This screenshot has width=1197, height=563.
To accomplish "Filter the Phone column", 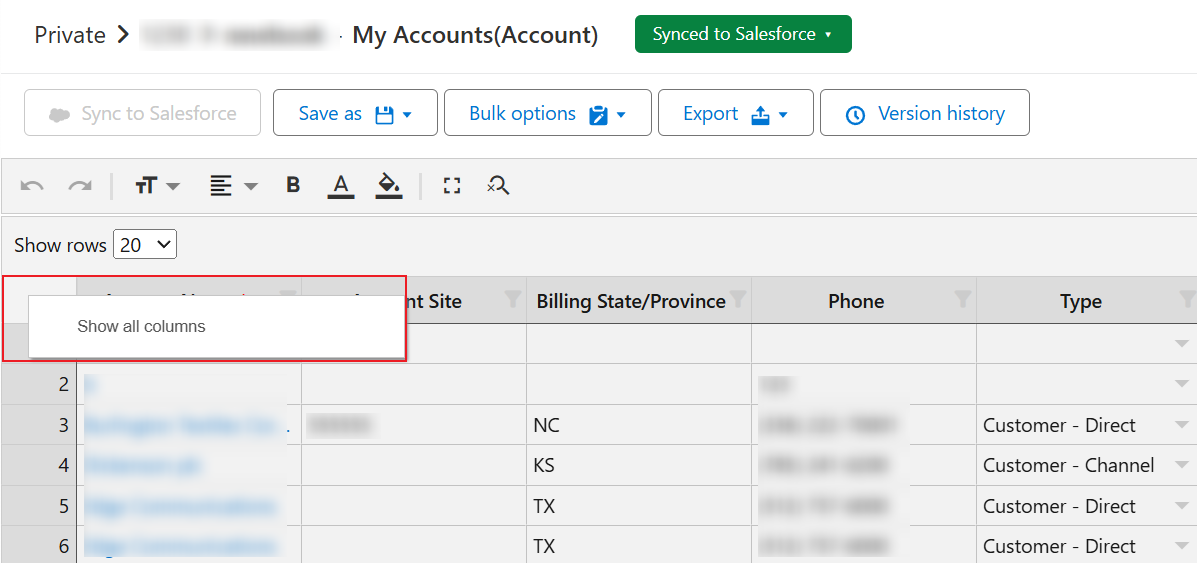I will (x=963, y=299).
